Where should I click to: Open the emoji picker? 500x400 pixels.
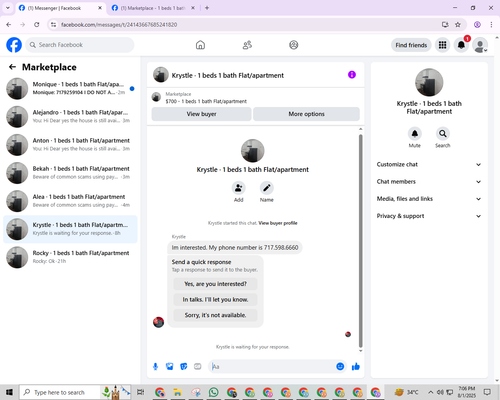340,367
